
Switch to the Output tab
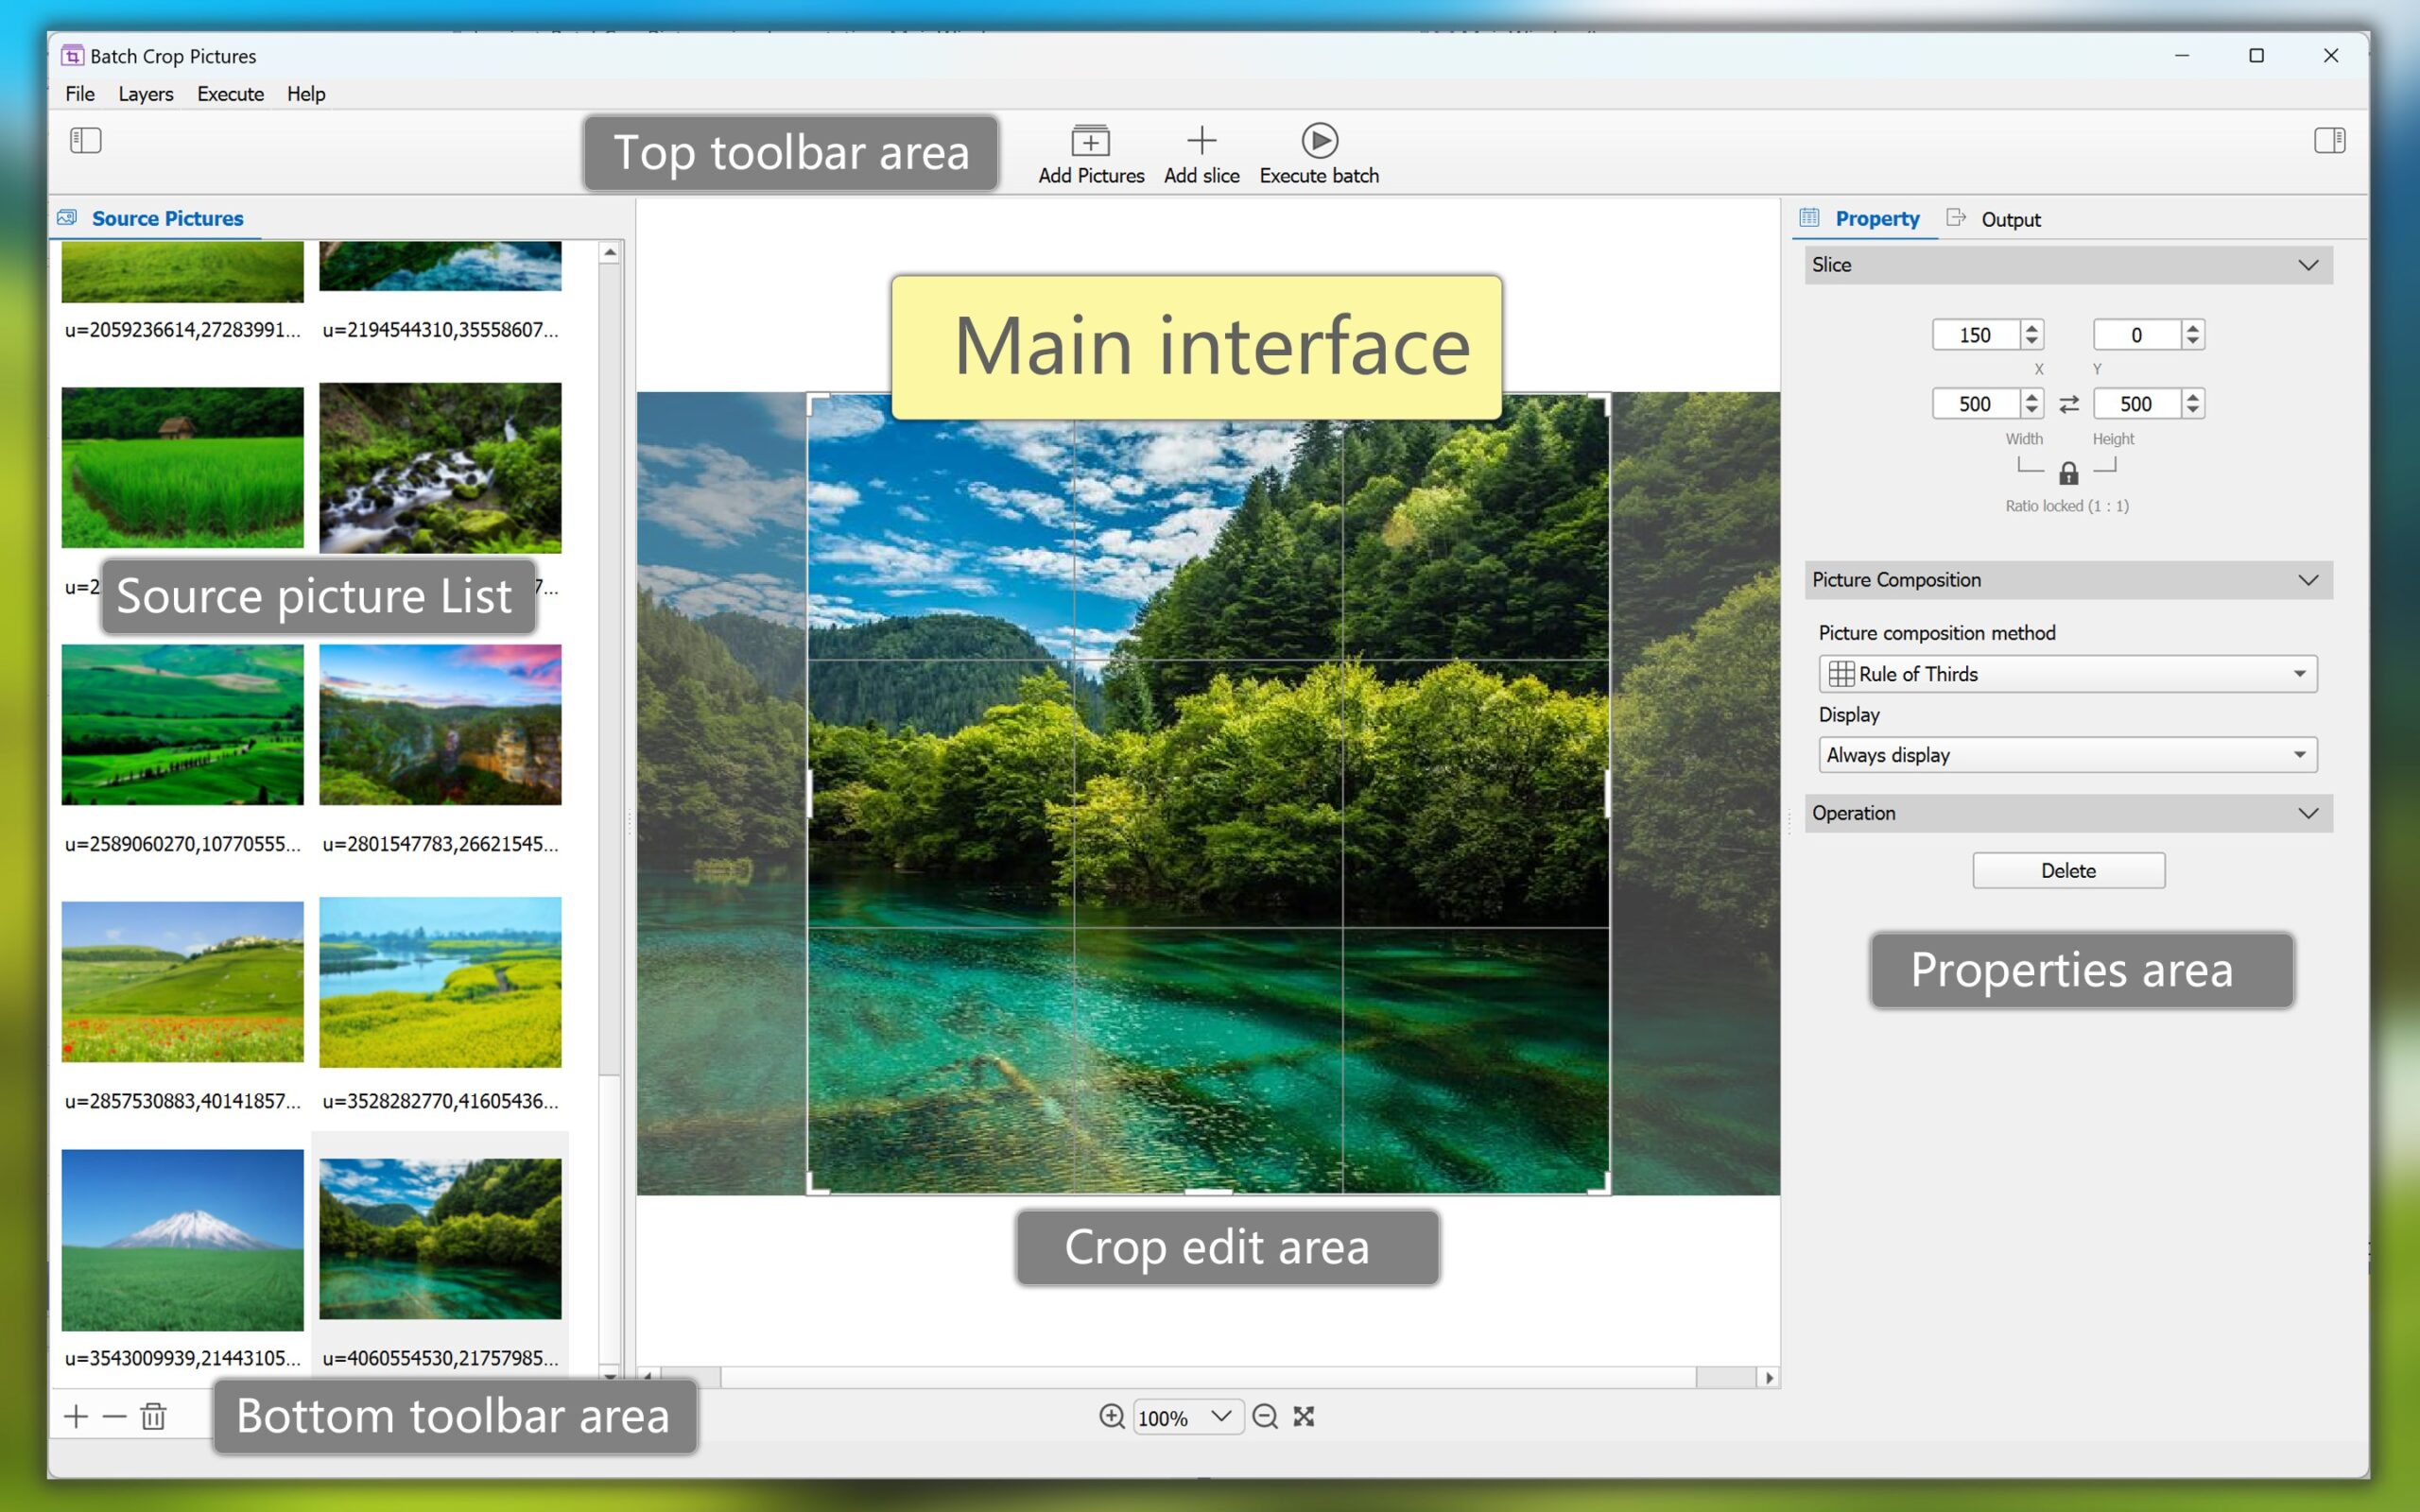[2009, 219]
